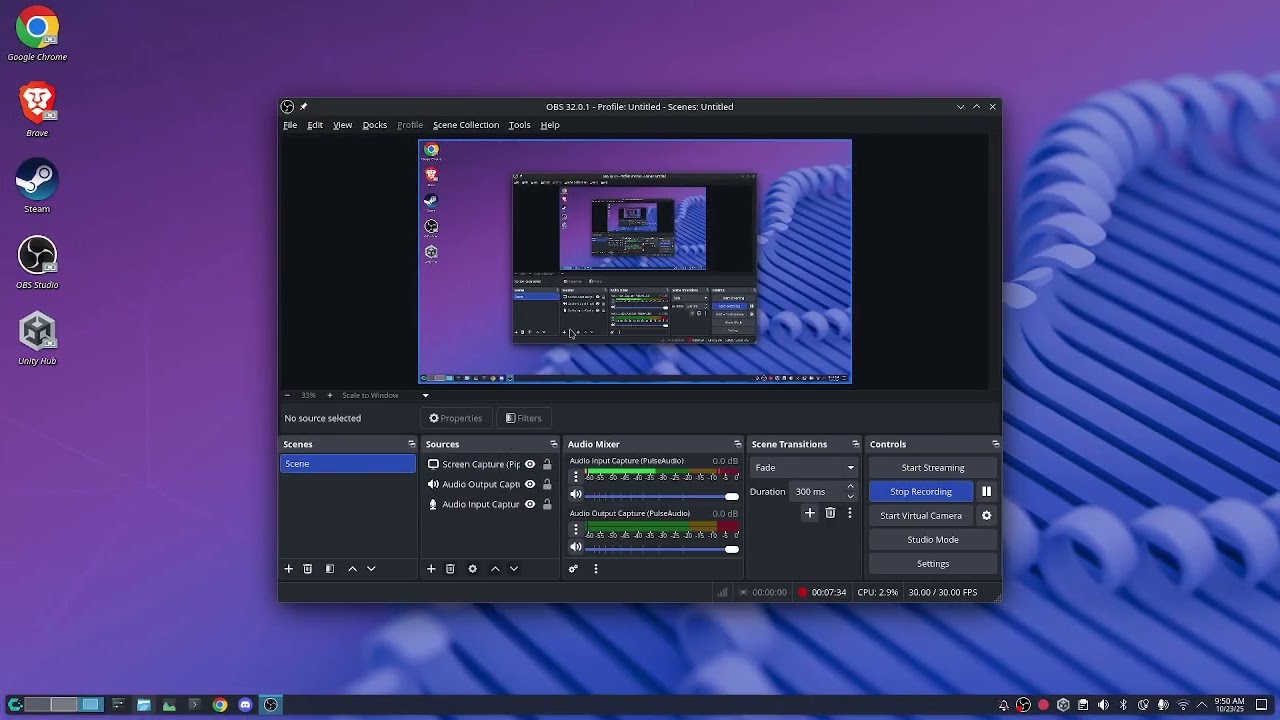This screenshot has height=720, width=1280.
Task: Start the Virtual Camera
Action: [x=921, y=516]
